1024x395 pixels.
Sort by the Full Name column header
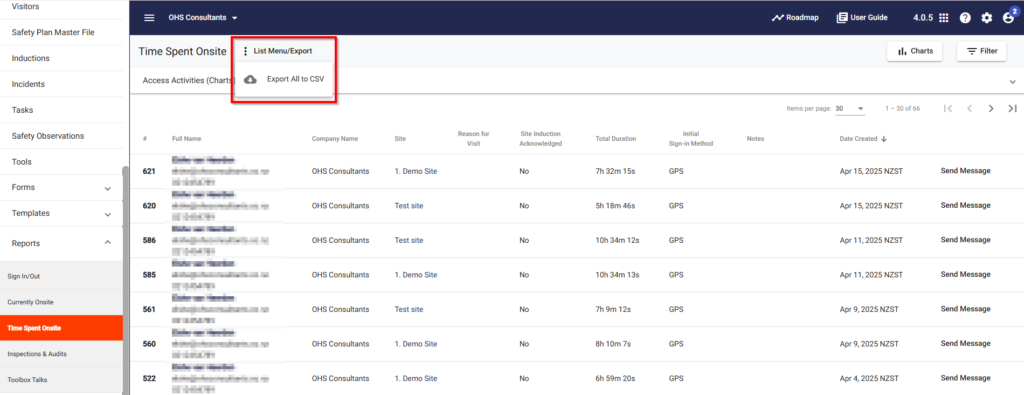click(186, 138)
